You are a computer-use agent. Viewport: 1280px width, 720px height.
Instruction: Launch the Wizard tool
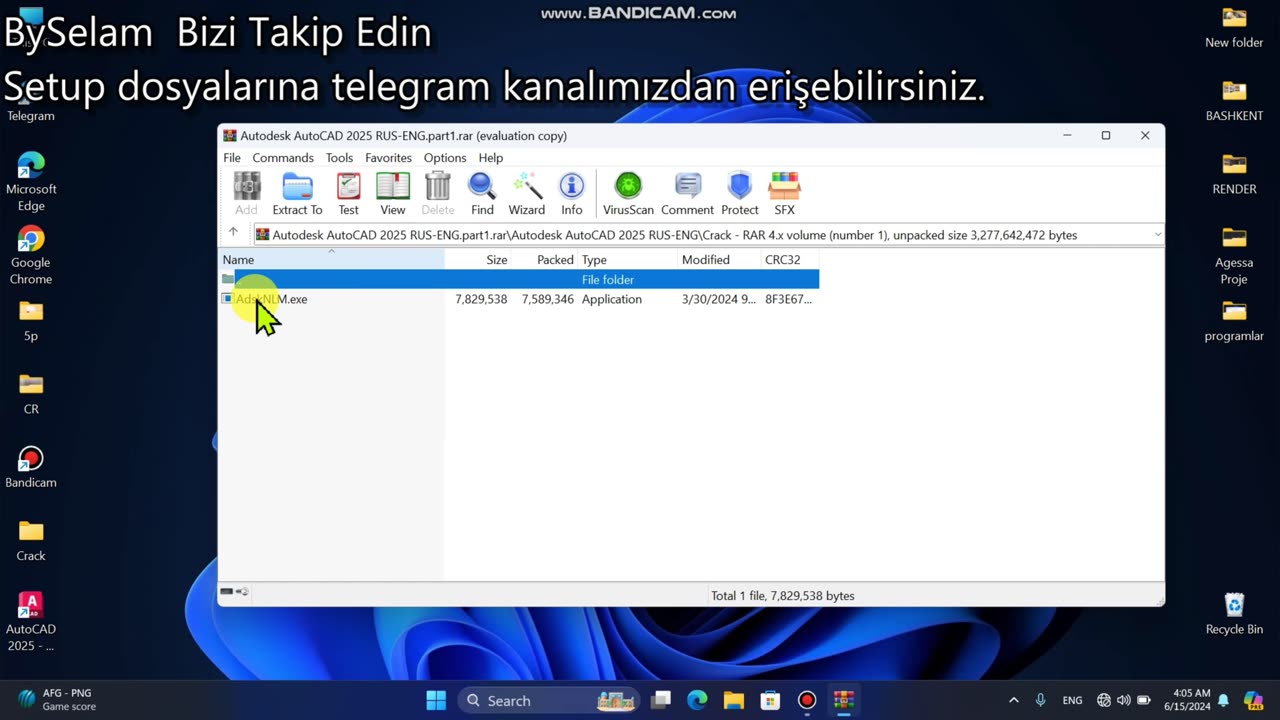point(527,194)
